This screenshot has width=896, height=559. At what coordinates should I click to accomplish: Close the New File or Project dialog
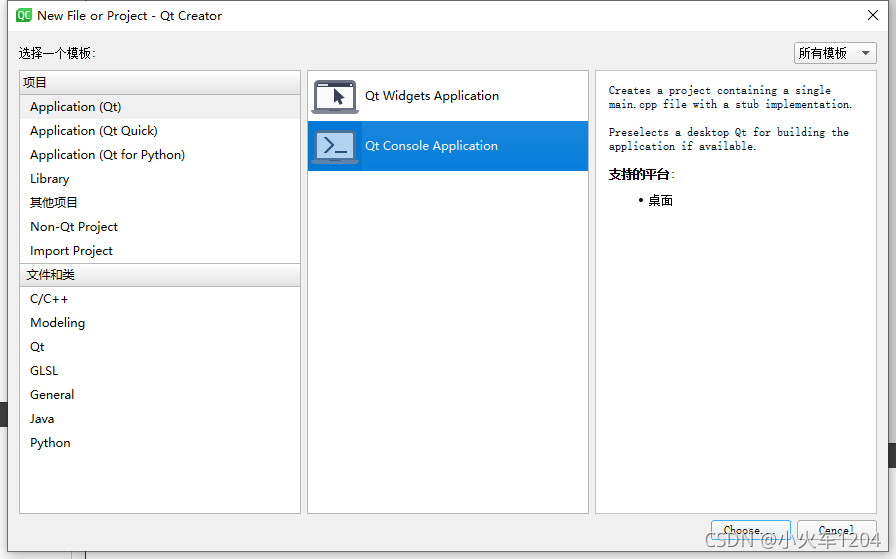(873, 15)
